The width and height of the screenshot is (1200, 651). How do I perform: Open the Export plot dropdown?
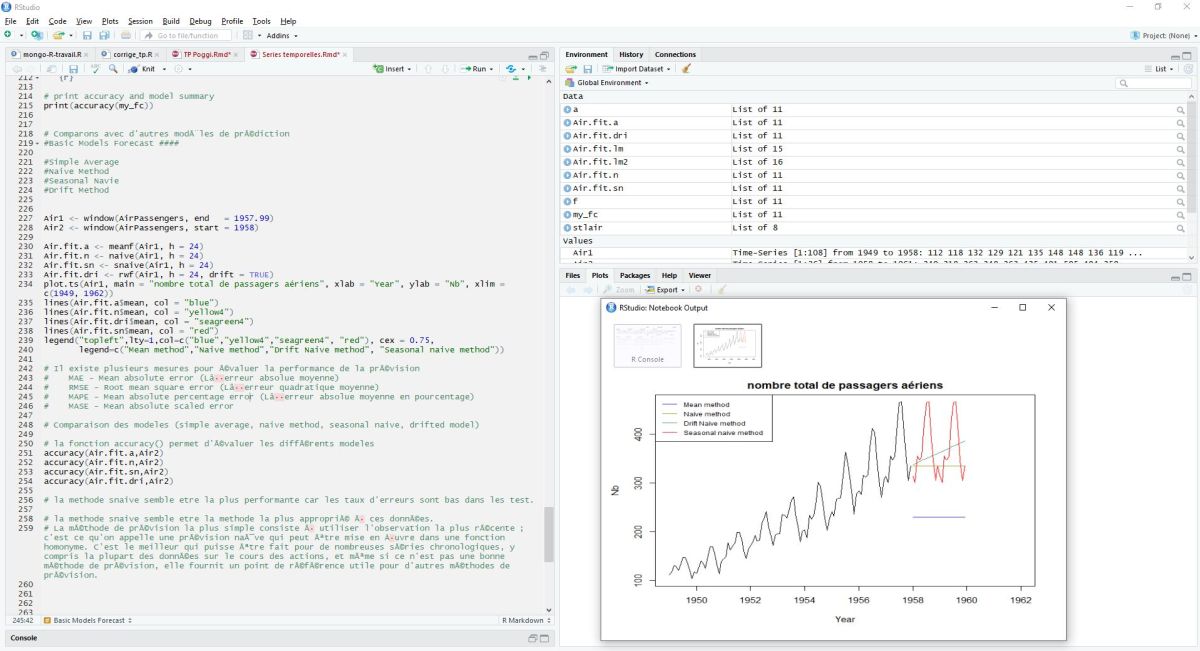(666, 289)
